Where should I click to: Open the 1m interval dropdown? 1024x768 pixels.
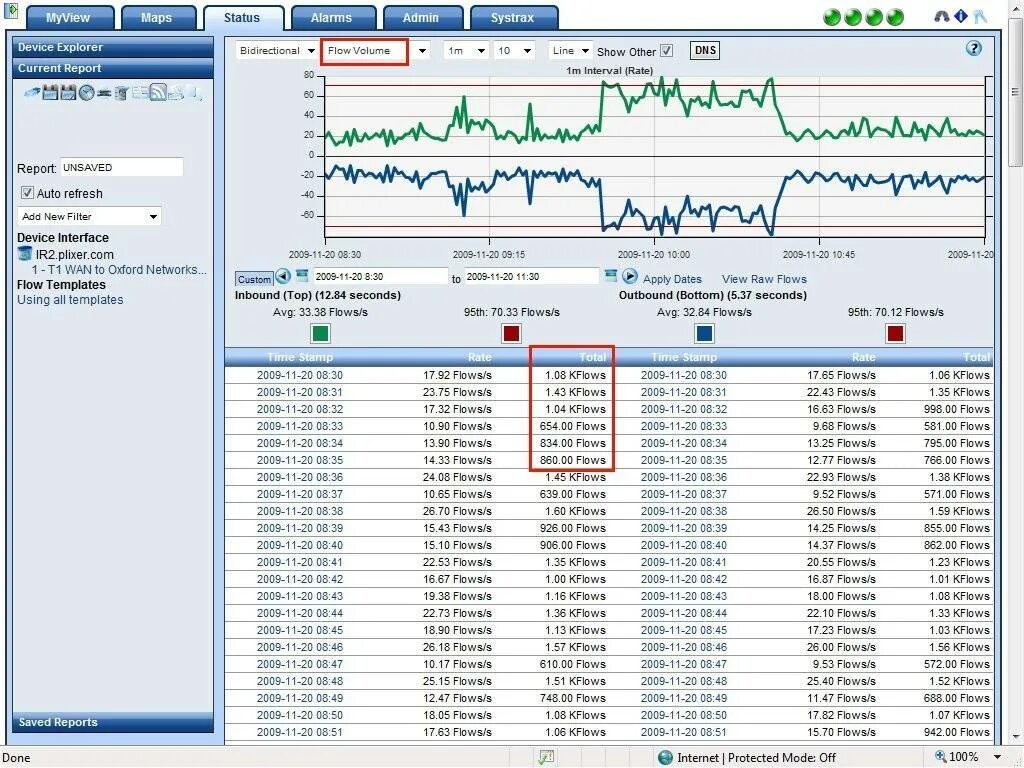coord(466,50)
